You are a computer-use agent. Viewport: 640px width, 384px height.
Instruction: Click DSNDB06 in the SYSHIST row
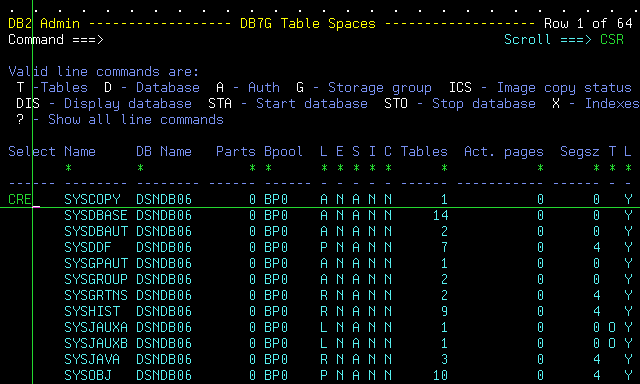point(164,311)
